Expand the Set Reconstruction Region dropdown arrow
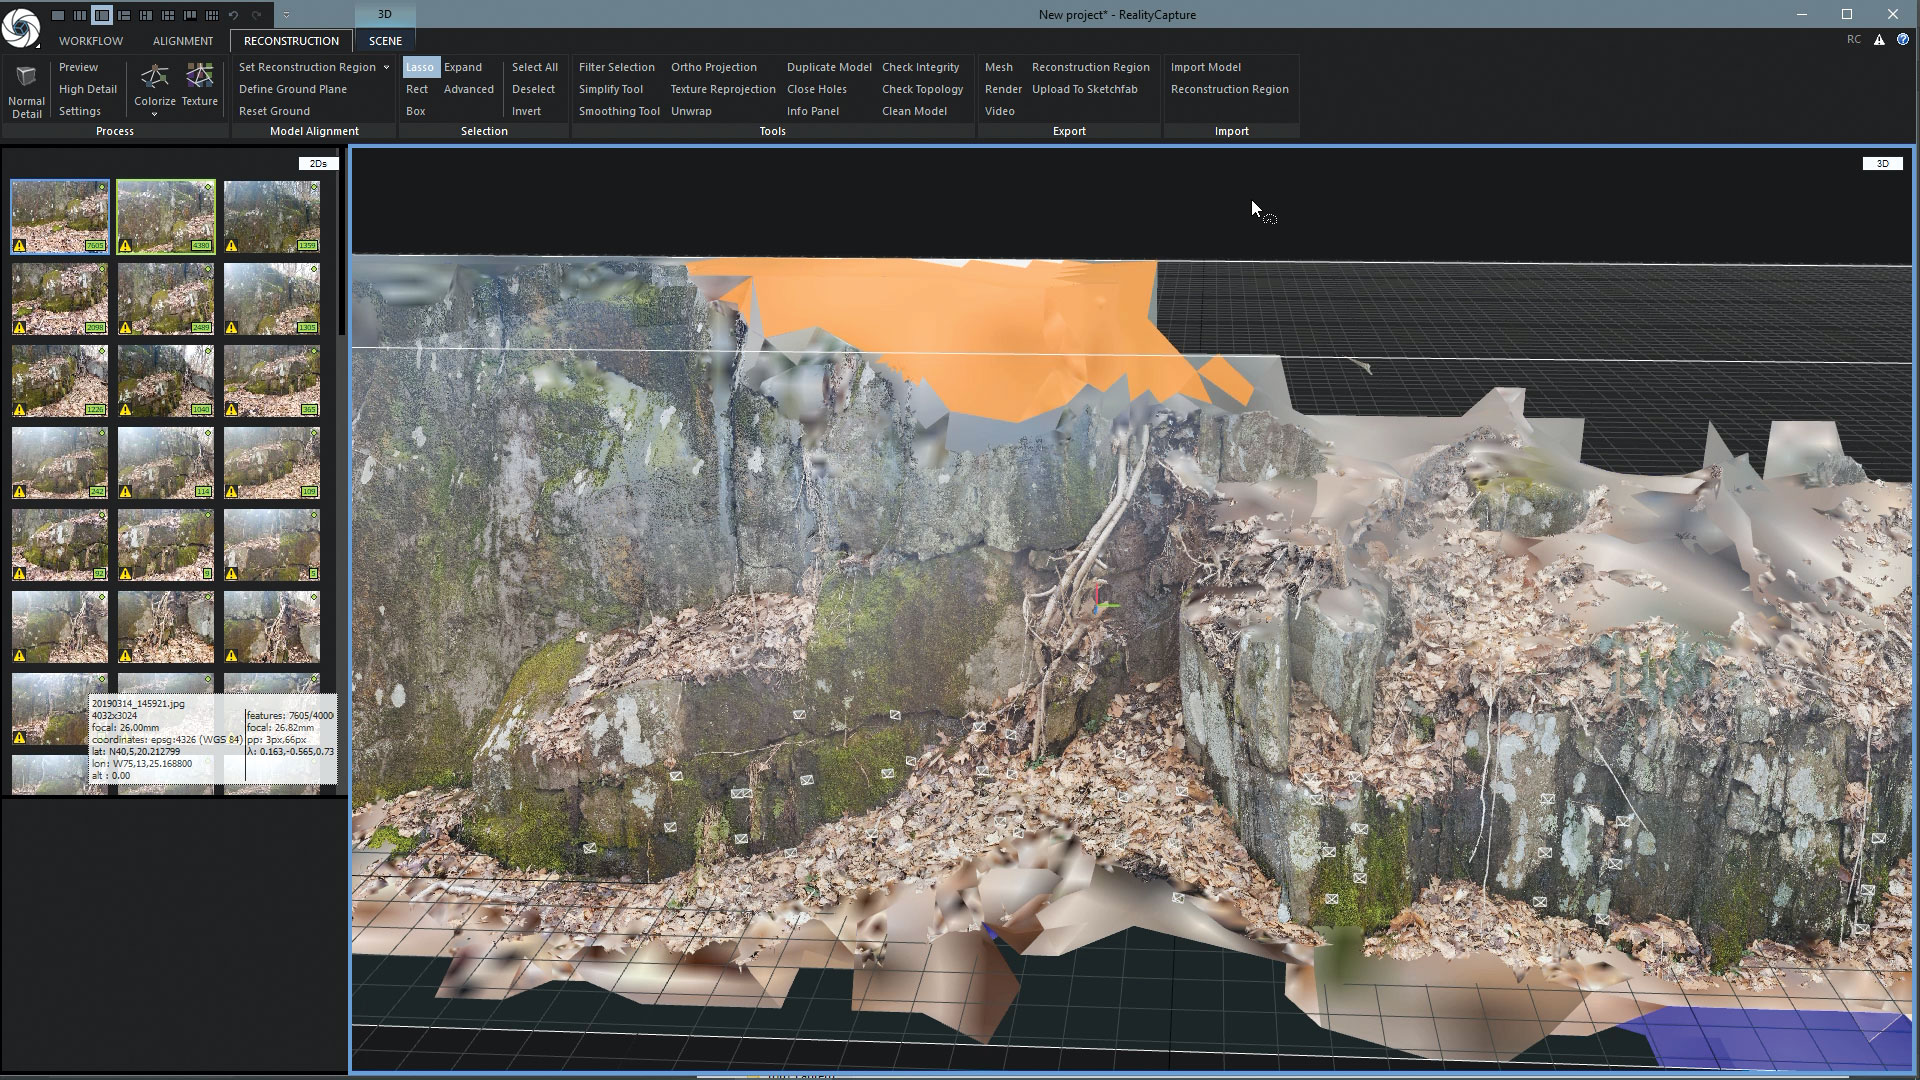The height and width of the screenshot is (1080, 1920). (x=386, y=67)
